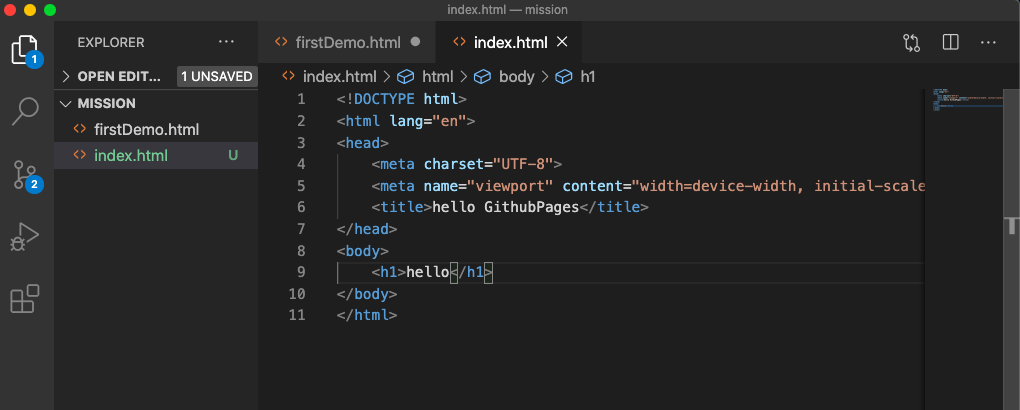Viewport: 1020px width, 410px height.
Task: Open the Search view in activity bar
Action: click(26, 112)
